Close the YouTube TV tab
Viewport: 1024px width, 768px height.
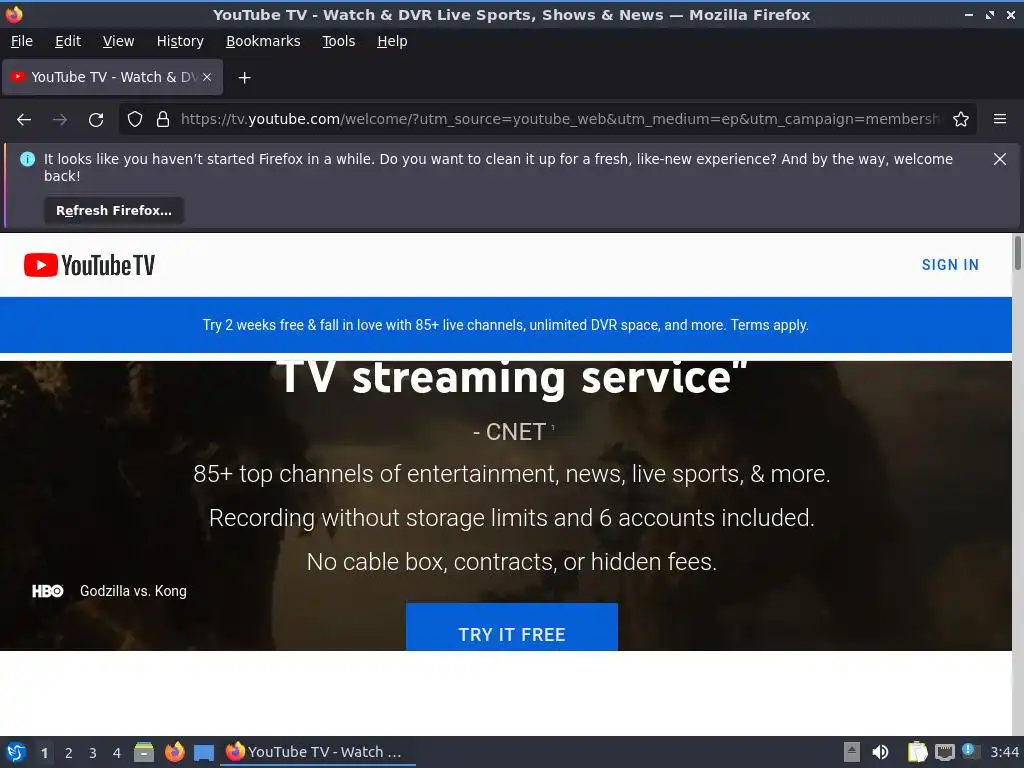(207, 77)
